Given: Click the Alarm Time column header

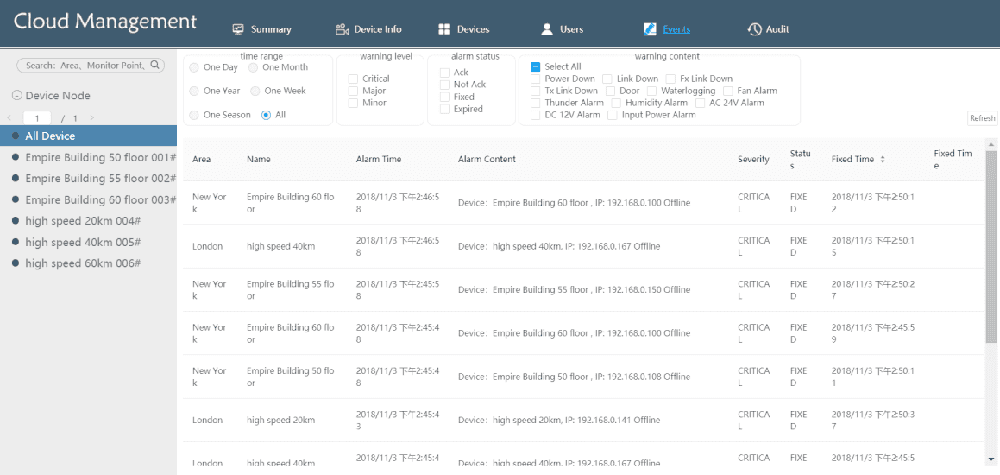Looking at the screenshot, I should coord(379,159).
